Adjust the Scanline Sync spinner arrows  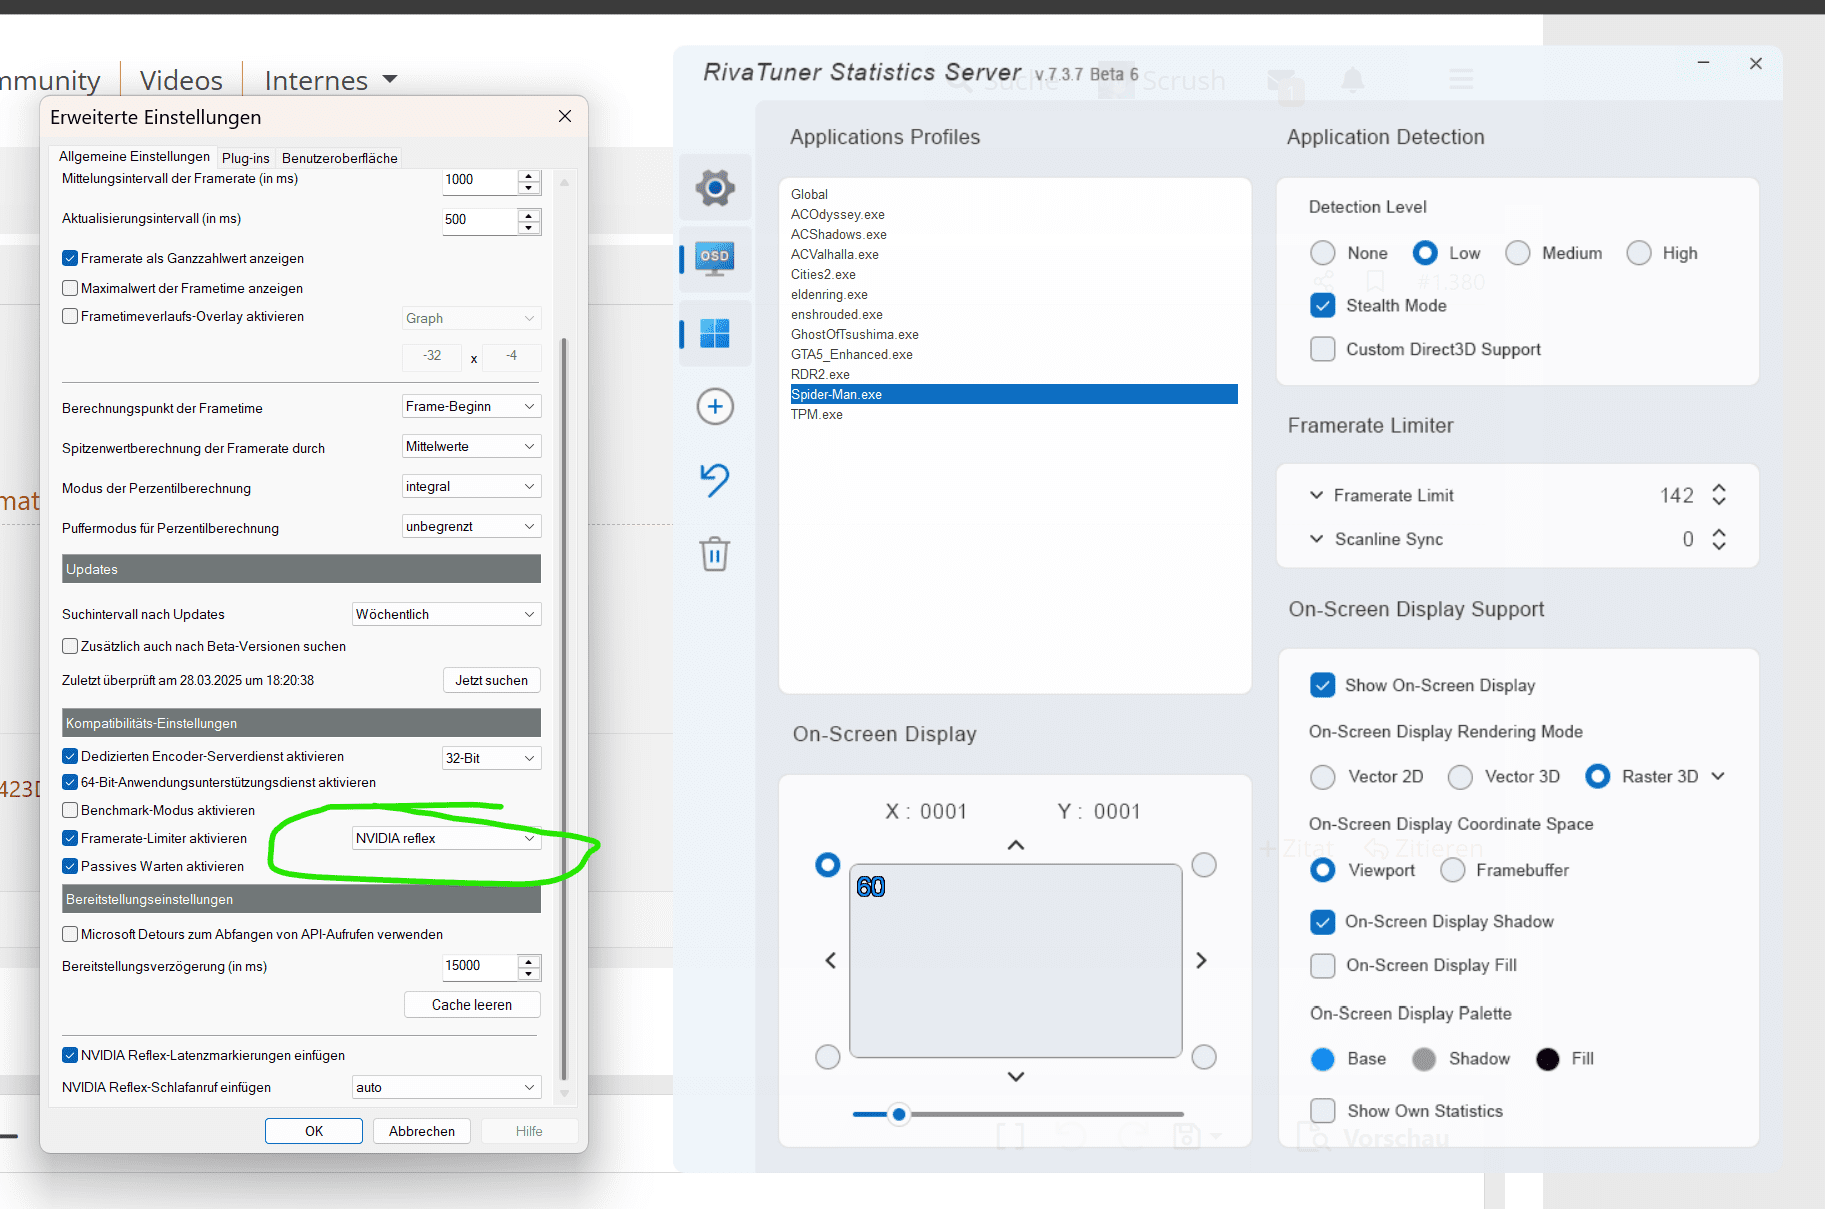coord(1719,539)
